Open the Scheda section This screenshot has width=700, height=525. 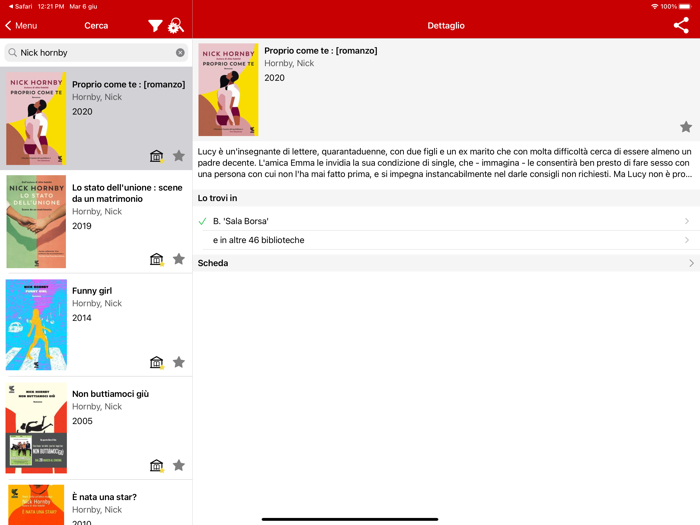point(446,263)
